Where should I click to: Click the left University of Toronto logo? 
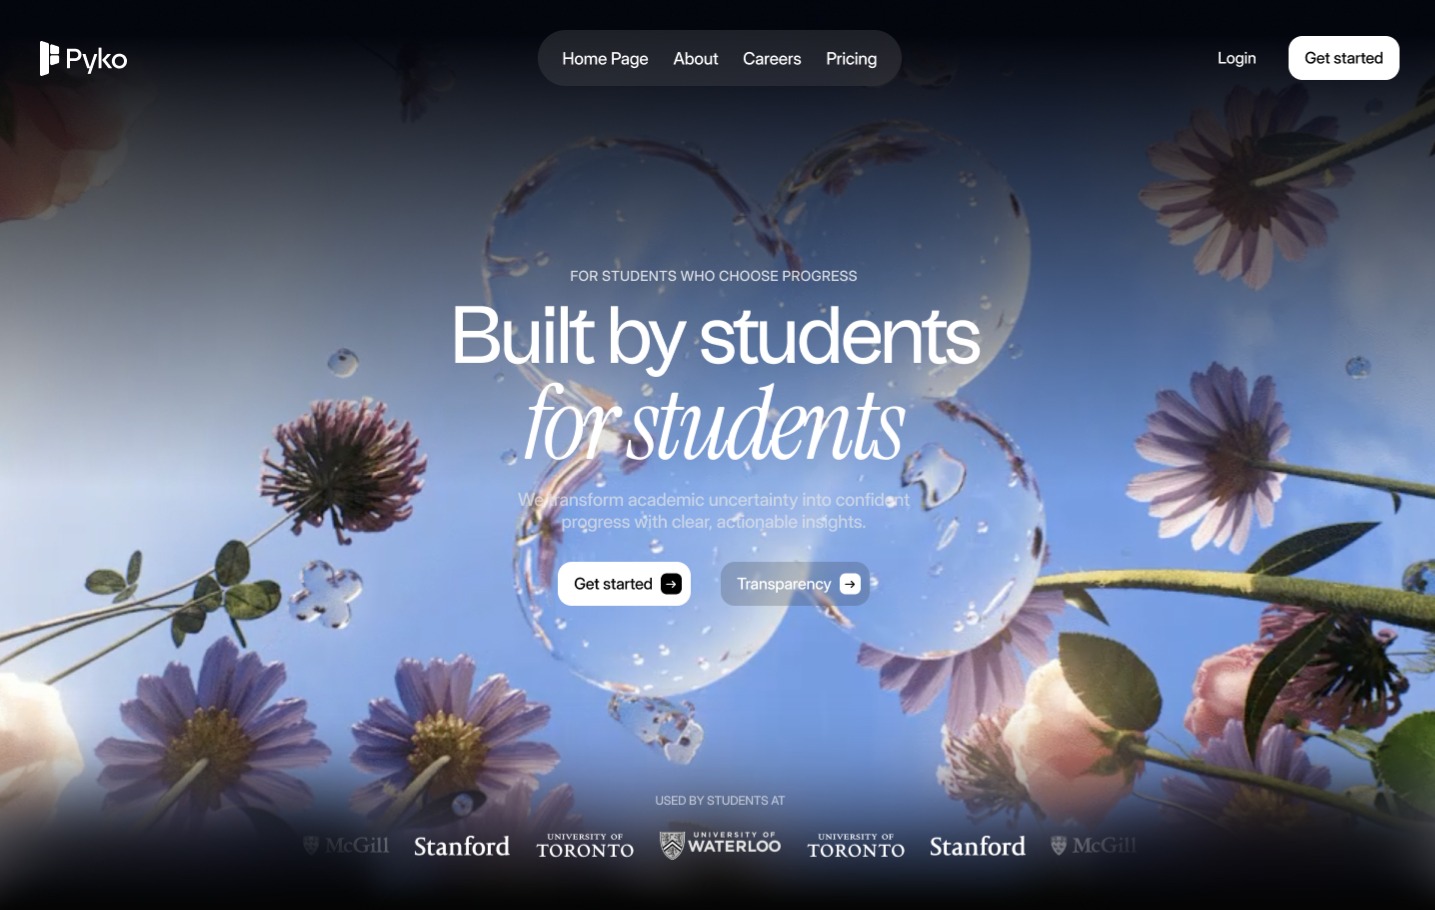point(585,846)
